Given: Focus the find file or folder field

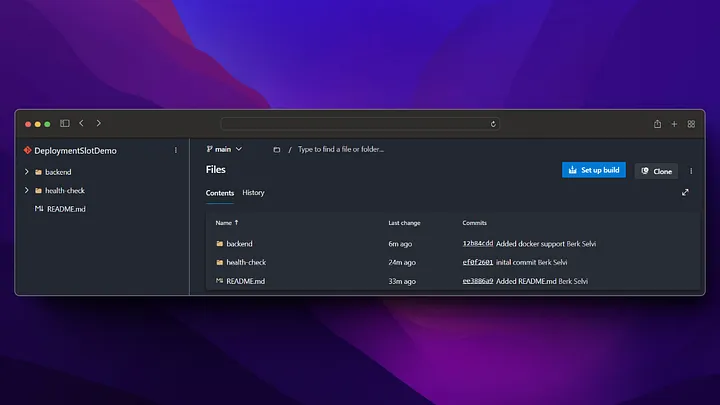Looking at the screenshot, I should (x=341, y=149).
